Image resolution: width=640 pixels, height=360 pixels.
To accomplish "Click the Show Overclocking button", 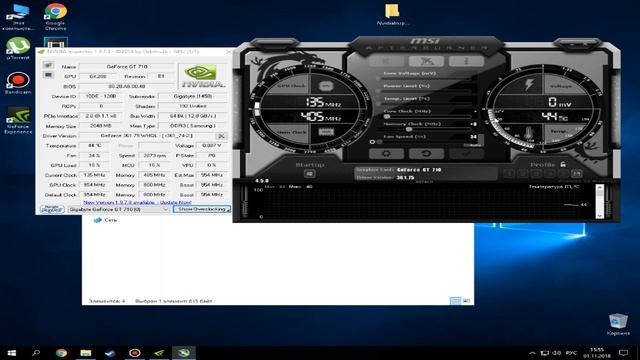I will pyautogui.click(x=202, y=209).
